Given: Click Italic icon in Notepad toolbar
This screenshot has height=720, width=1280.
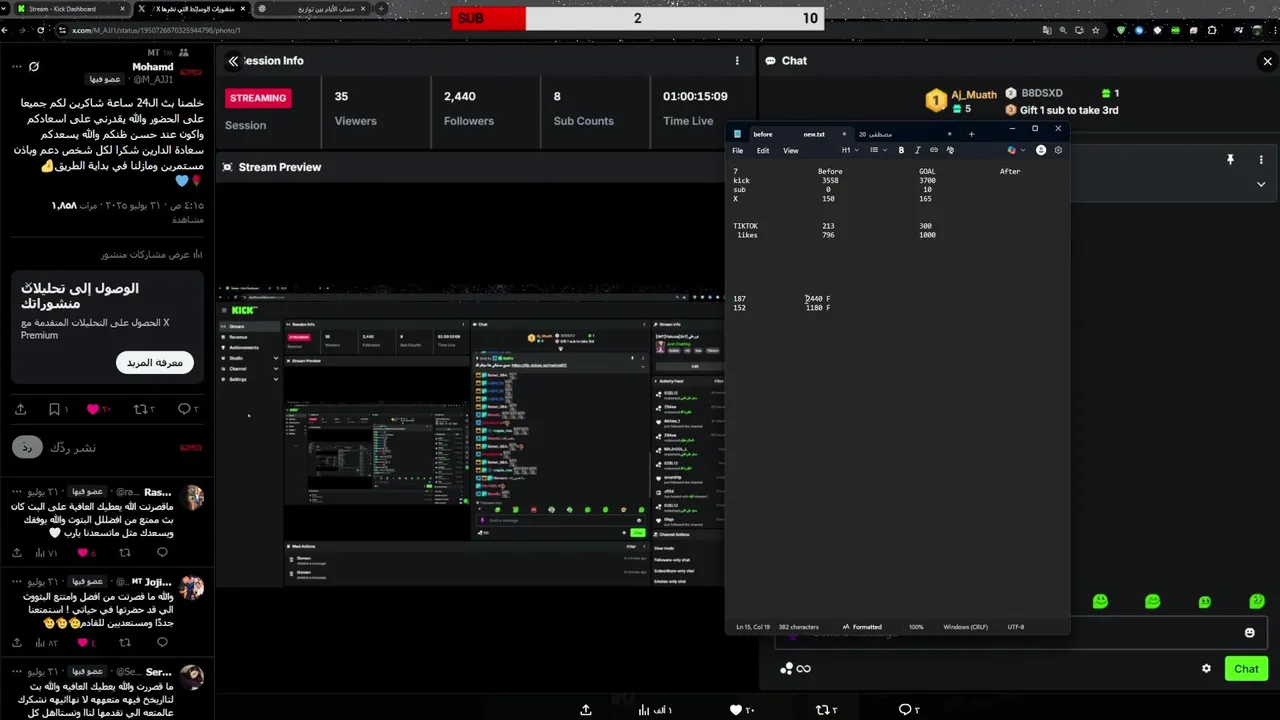Looking at the screenshot, I should [x=917, y=150].
